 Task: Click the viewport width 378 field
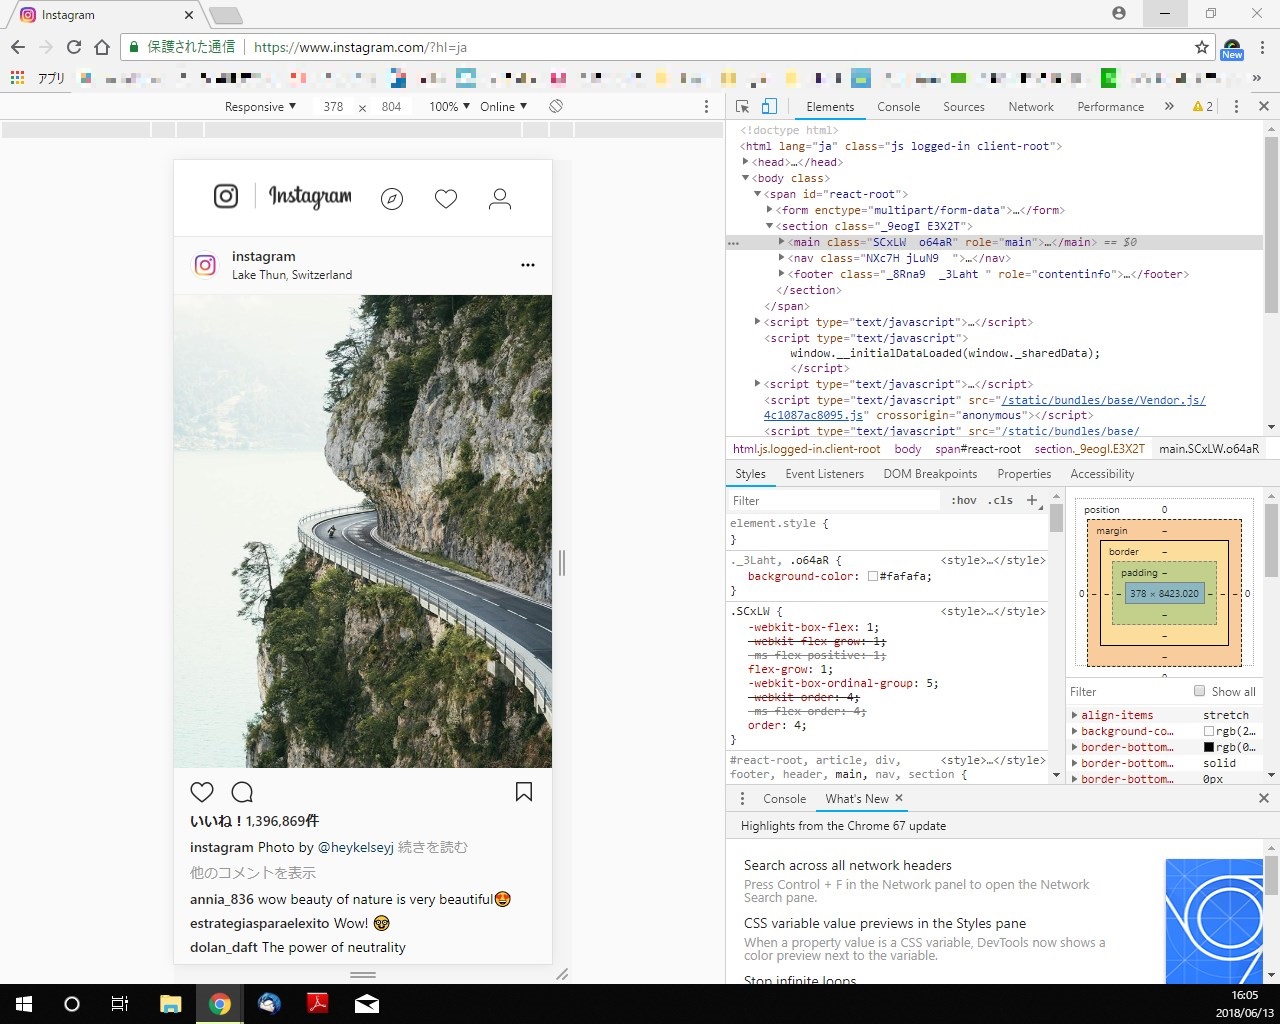333,106
